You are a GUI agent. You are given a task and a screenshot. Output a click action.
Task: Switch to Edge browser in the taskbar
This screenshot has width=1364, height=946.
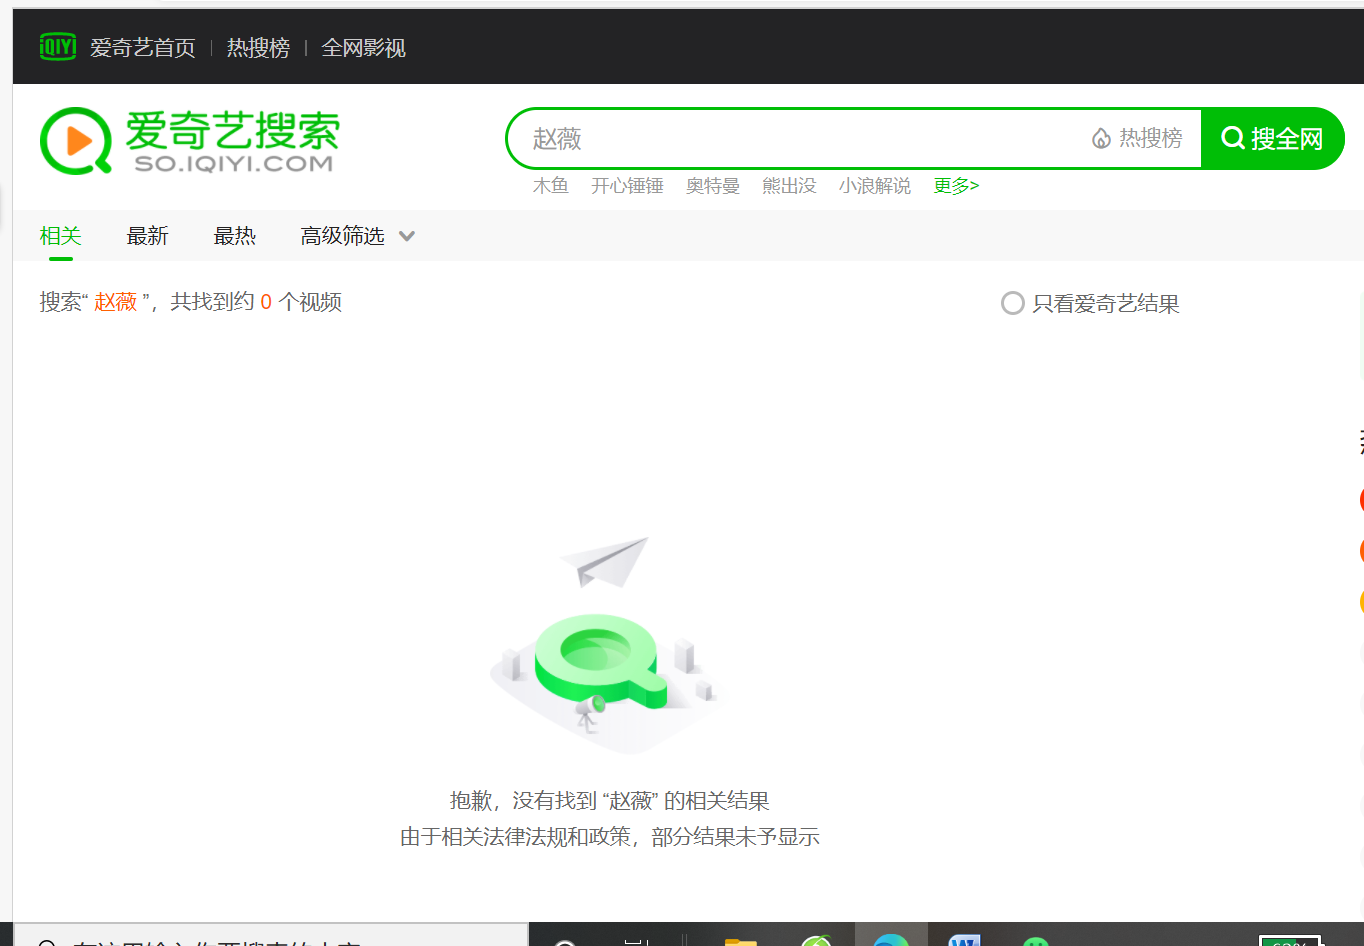click(890, 940)
